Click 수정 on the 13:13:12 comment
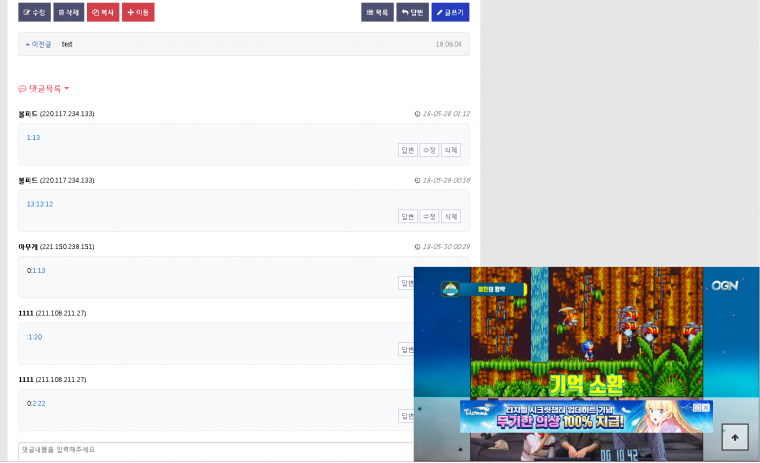This screenshot has height=463, width=760. point(429,217)
